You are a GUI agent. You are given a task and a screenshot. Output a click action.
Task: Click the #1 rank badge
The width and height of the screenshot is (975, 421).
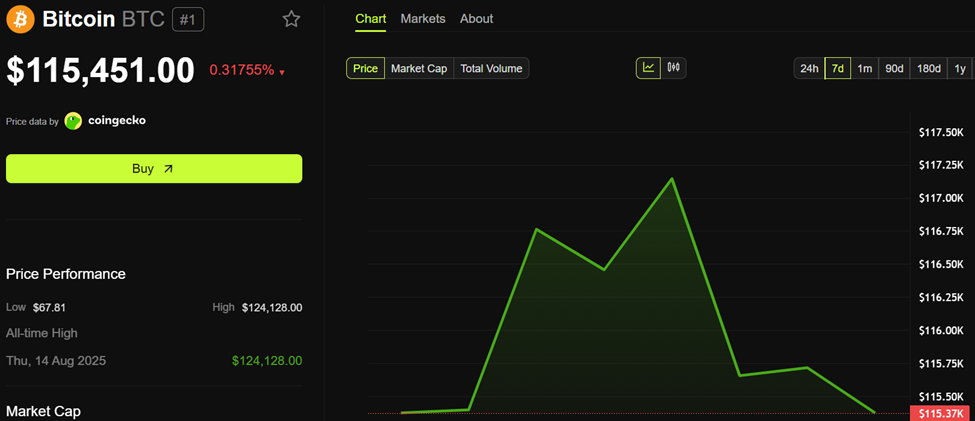pyautogui.click(x=188, y=20)
